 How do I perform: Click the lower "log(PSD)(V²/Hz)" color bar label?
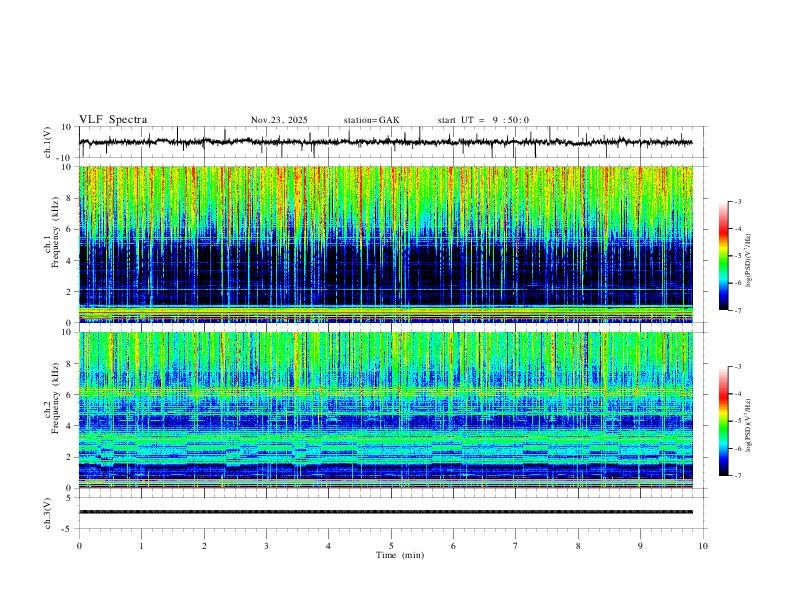pyautogui.click(x=749, y=425)
